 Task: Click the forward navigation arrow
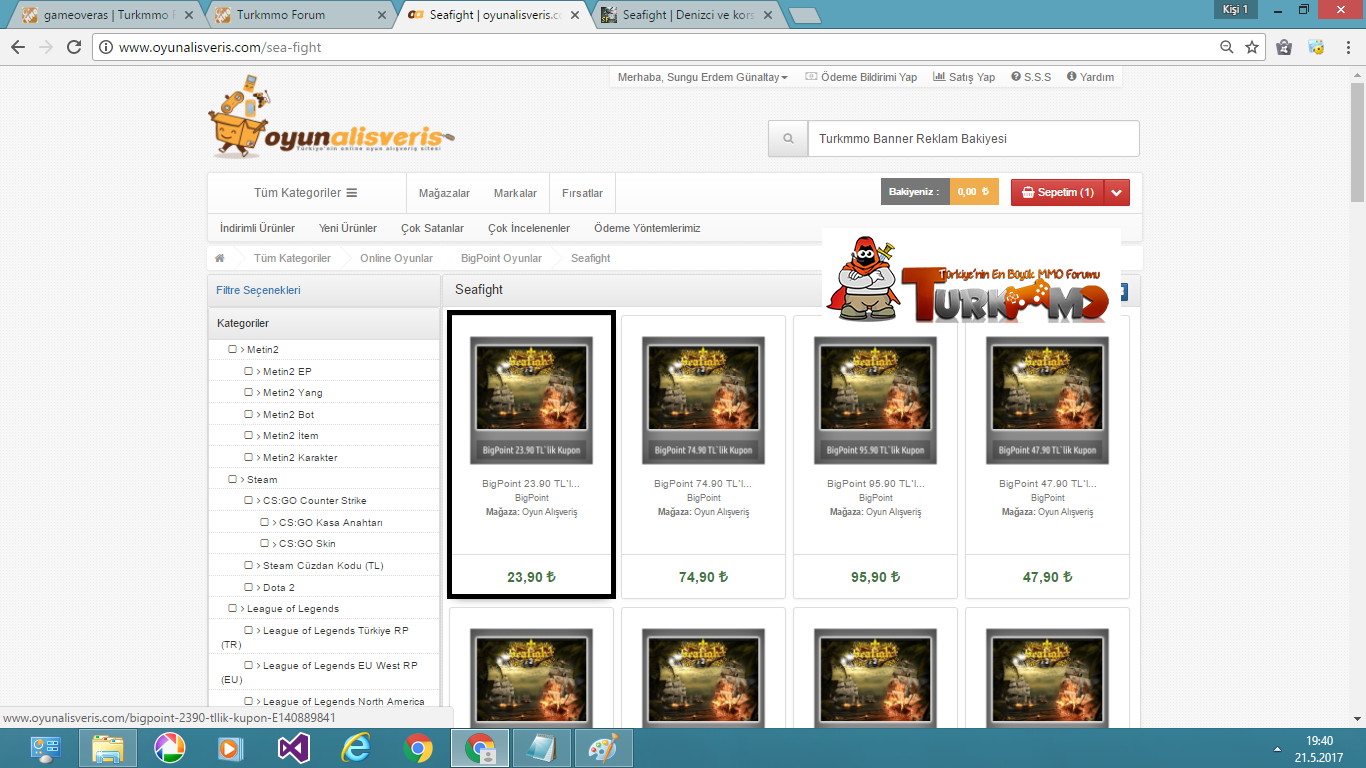46,47
